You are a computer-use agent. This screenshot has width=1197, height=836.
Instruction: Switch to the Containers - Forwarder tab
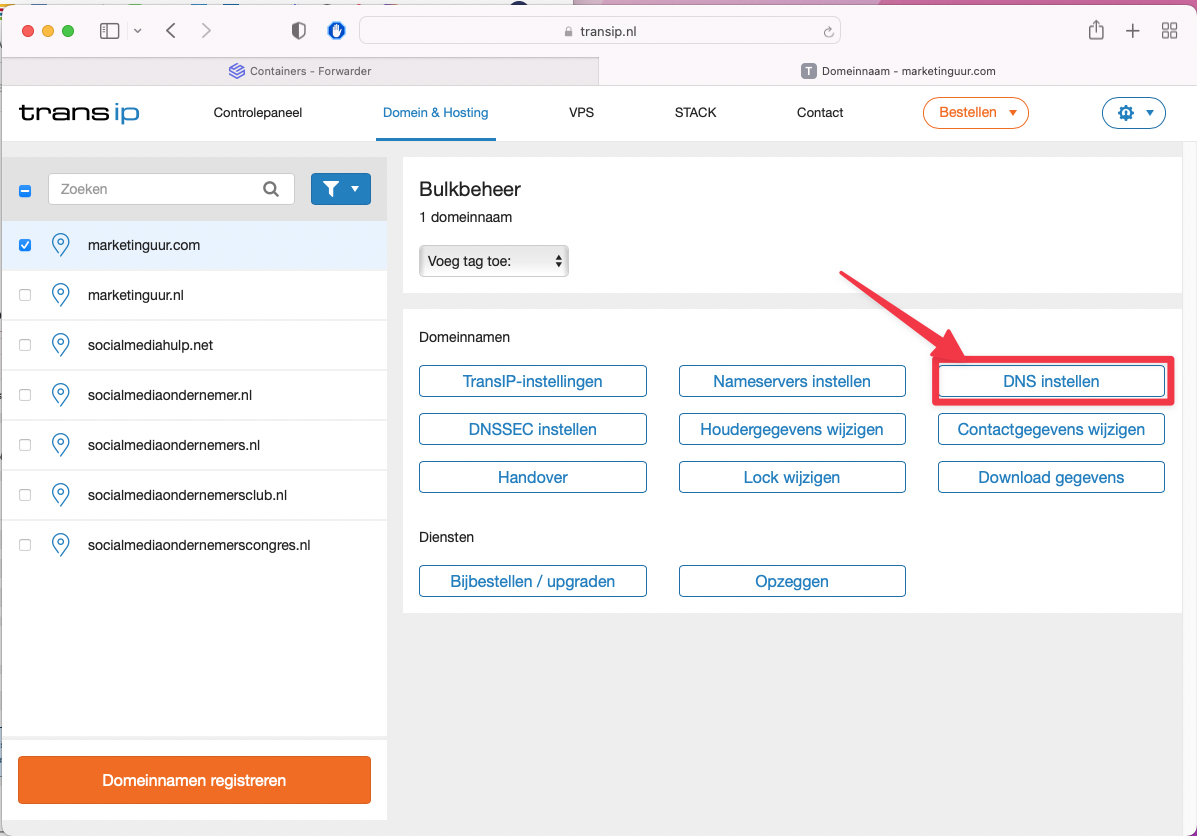tap(300, 71)
